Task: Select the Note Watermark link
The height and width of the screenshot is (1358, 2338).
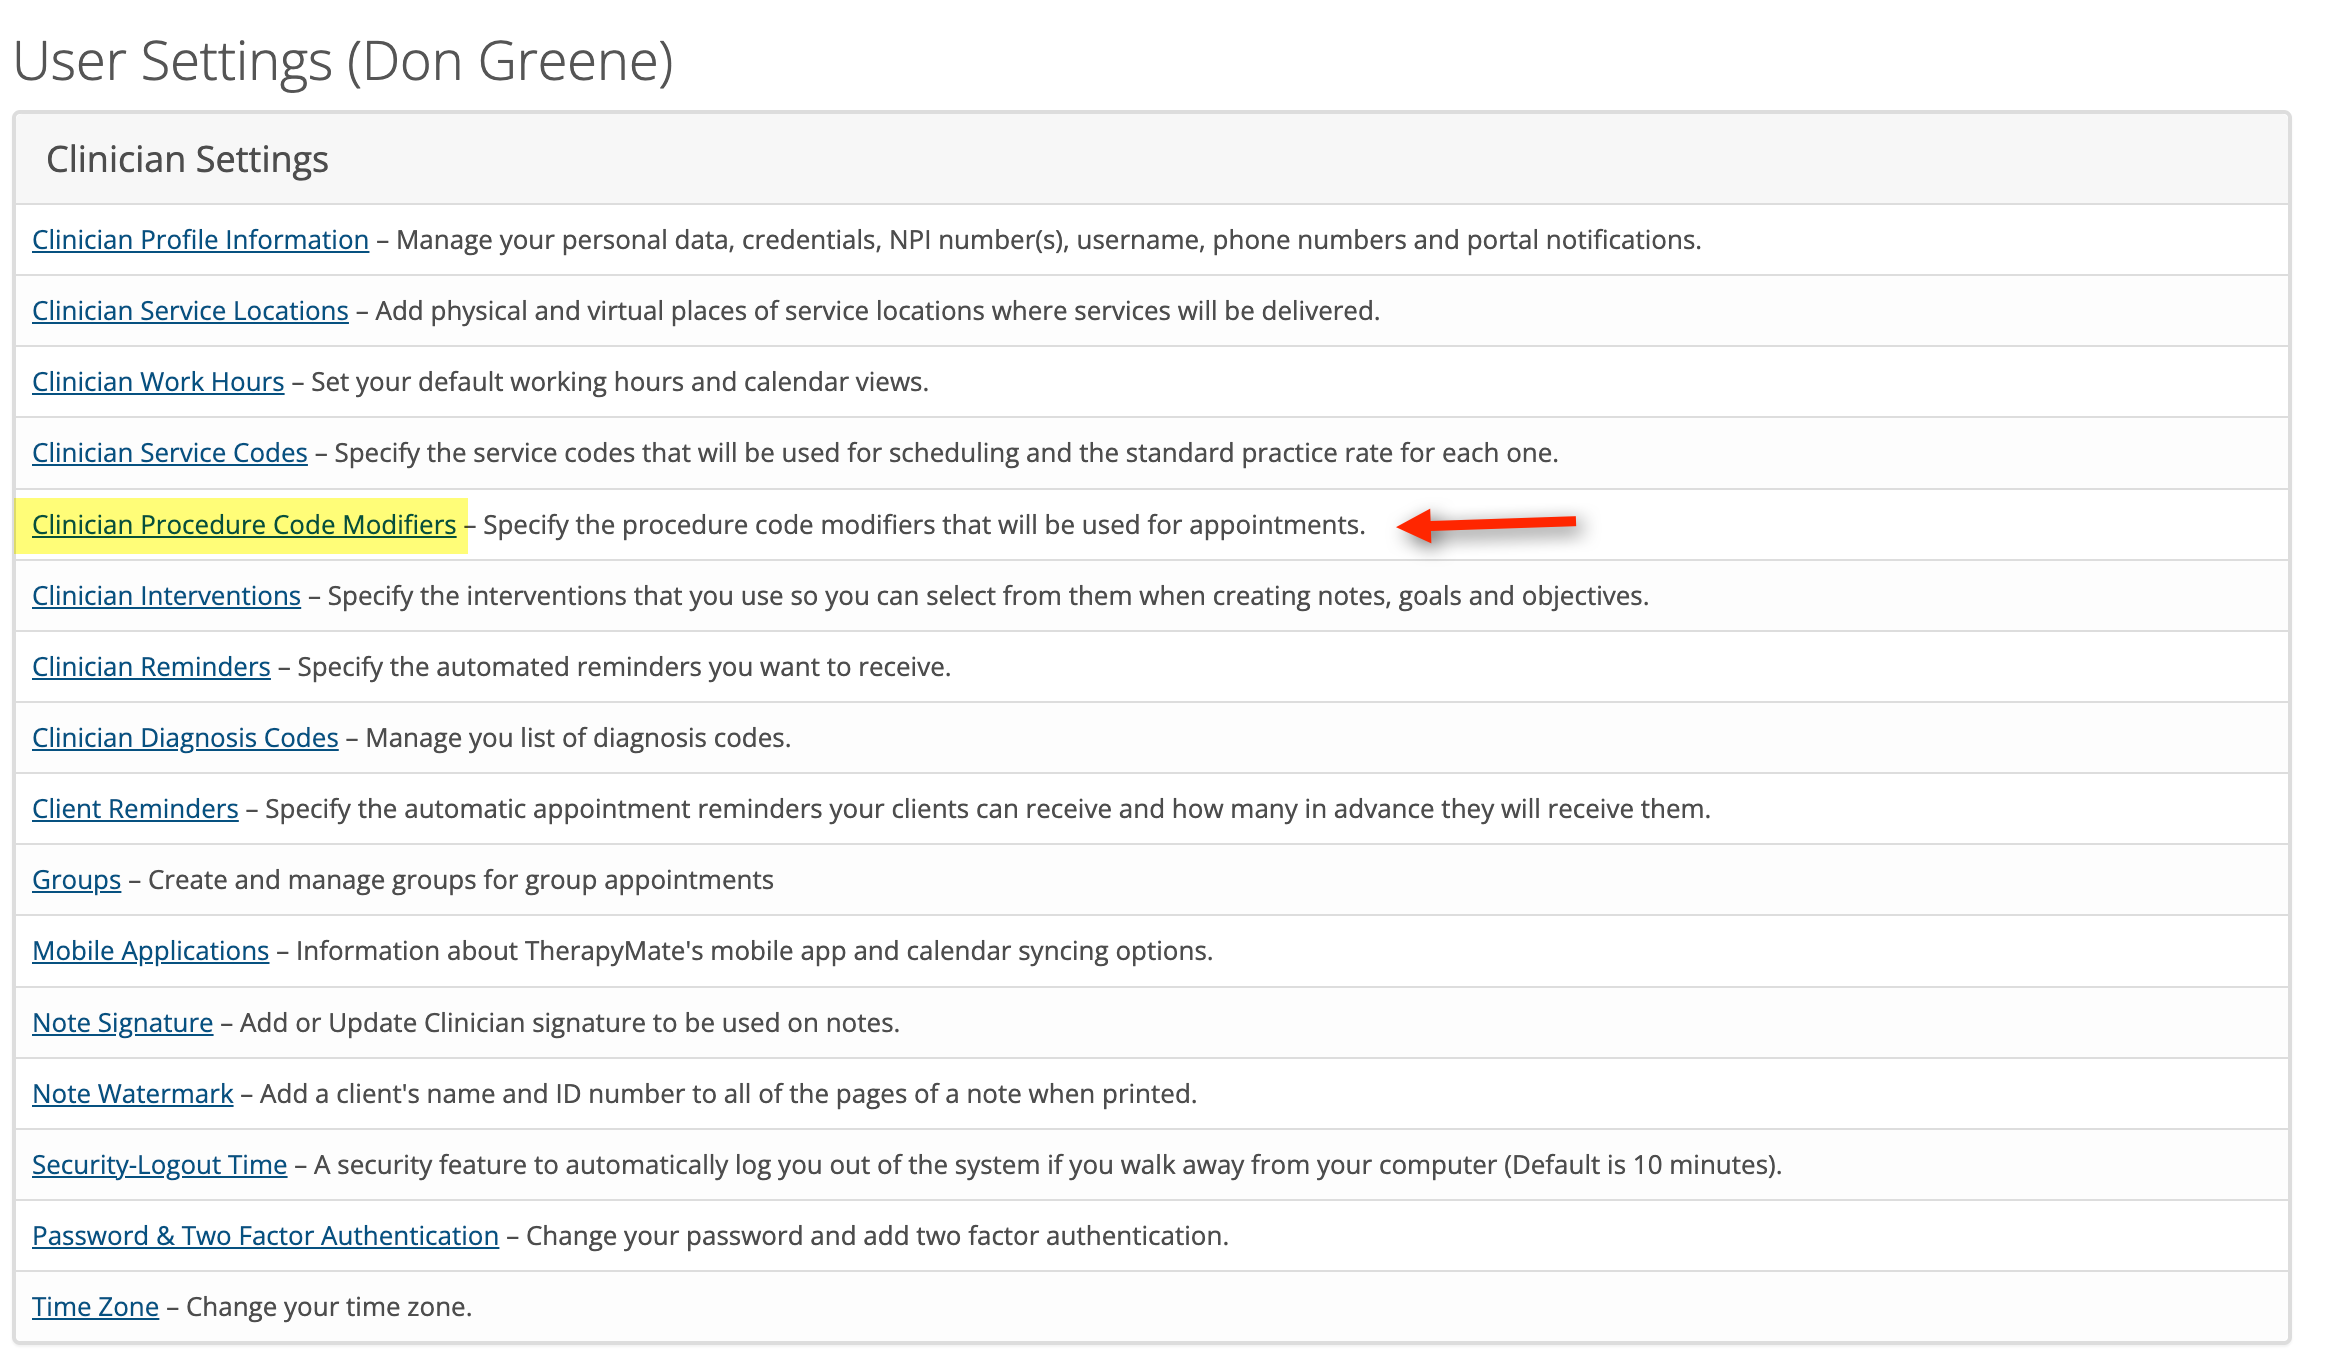Action: coord(132,1094)
